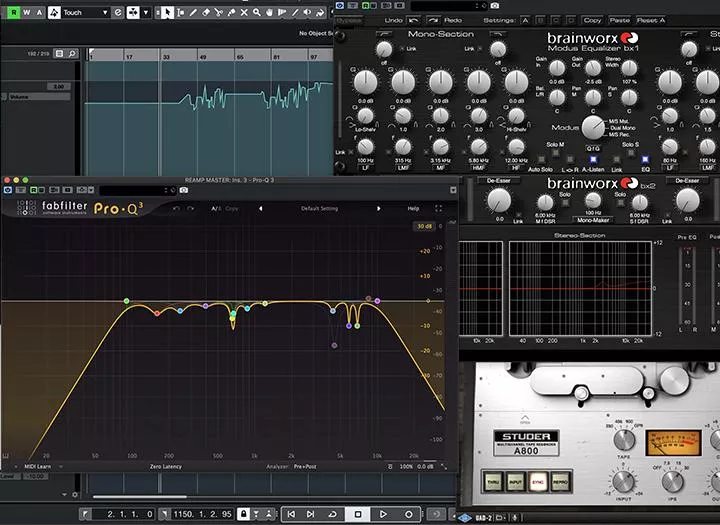
Task: Toggle Pro-Q 3 full screen mode
Action: click(x=439, y=209)
